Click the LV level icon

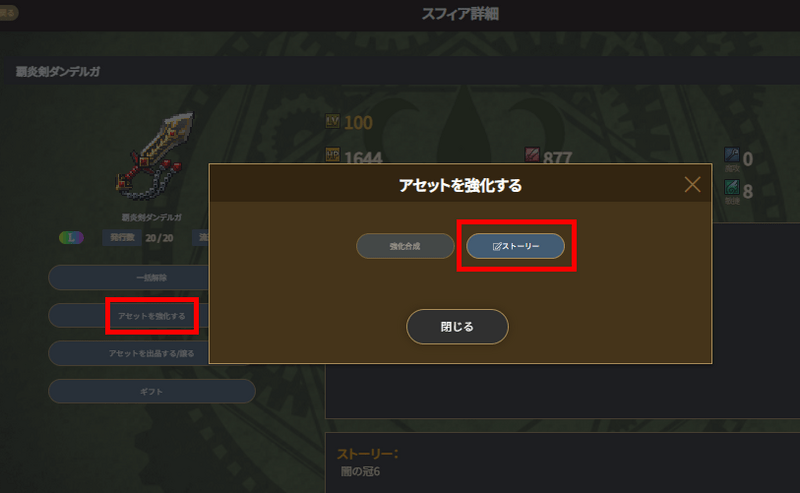coord(333,121)
